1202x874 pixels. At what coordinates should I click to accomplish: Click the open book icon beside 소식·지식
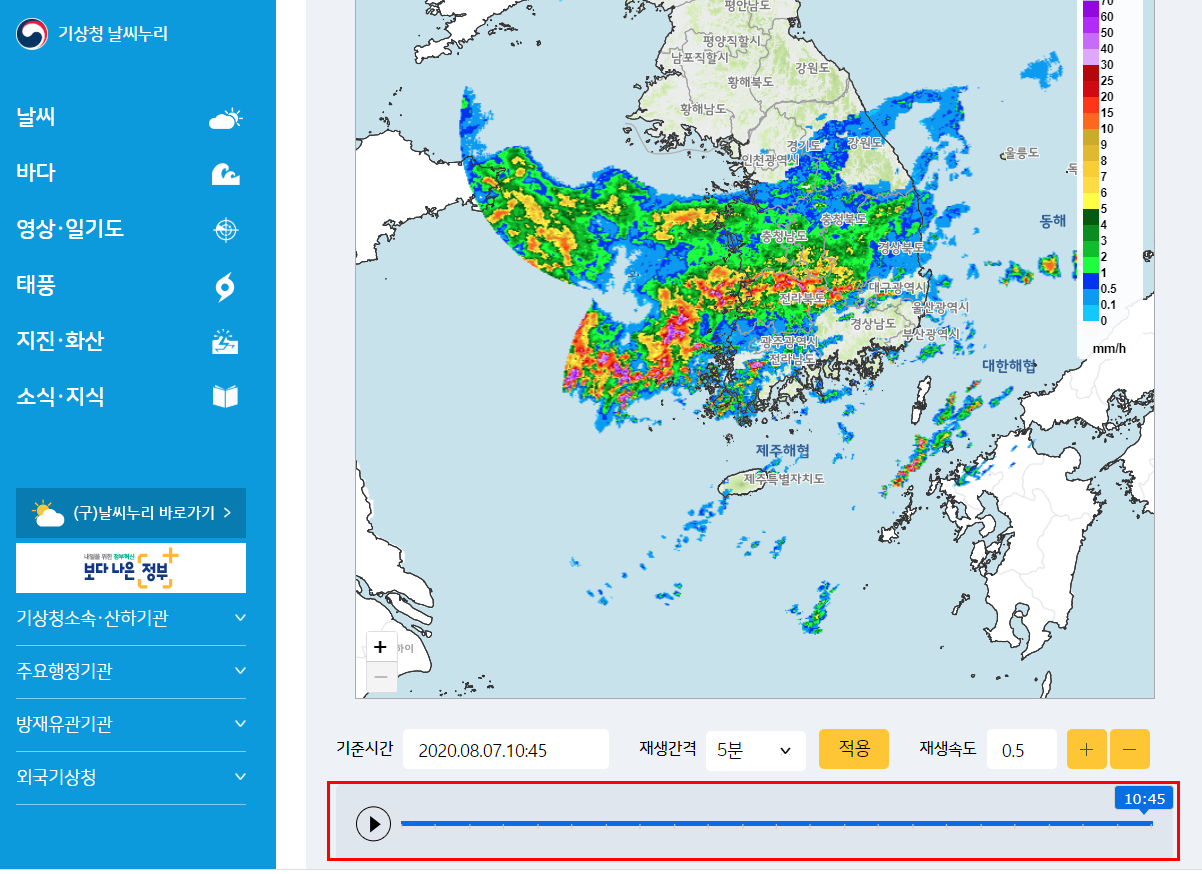click(x=226, y=397)
